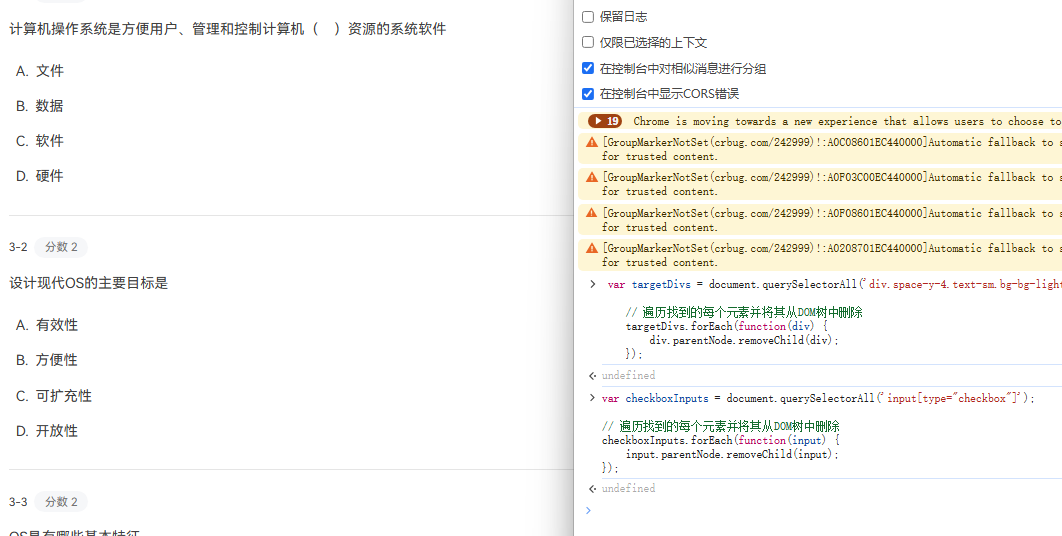Check the 仅限已选择的上下文 option
The image size is (1062, 536).
coord(588,43)
